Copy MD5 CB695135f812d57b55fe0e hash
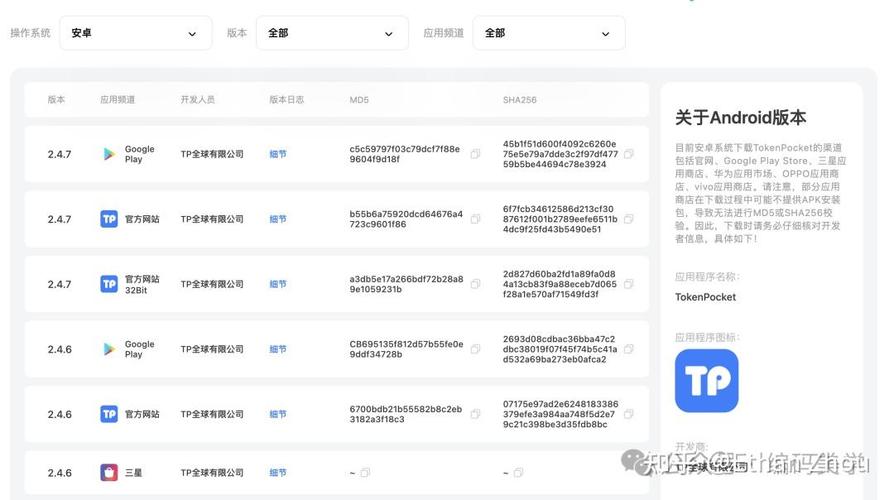The image size is (894, 500). point(475,349)
